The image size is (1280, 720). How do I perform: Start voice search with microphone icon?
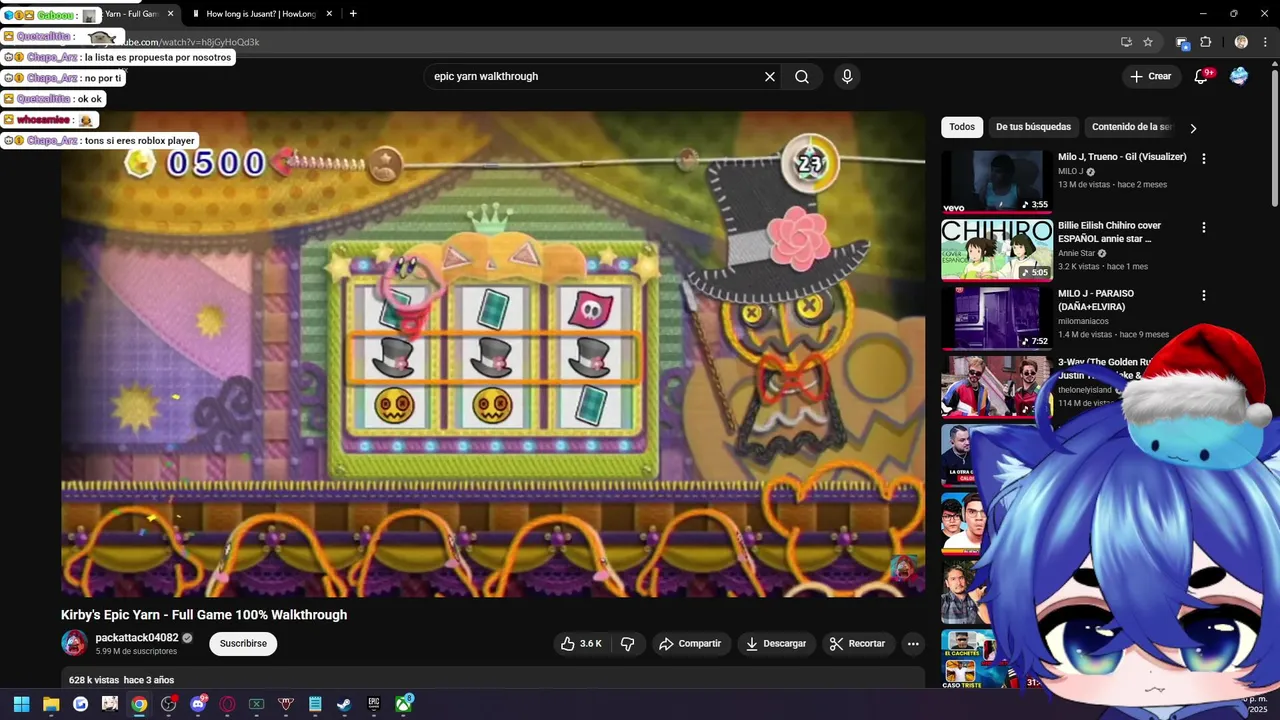[847, 77]
